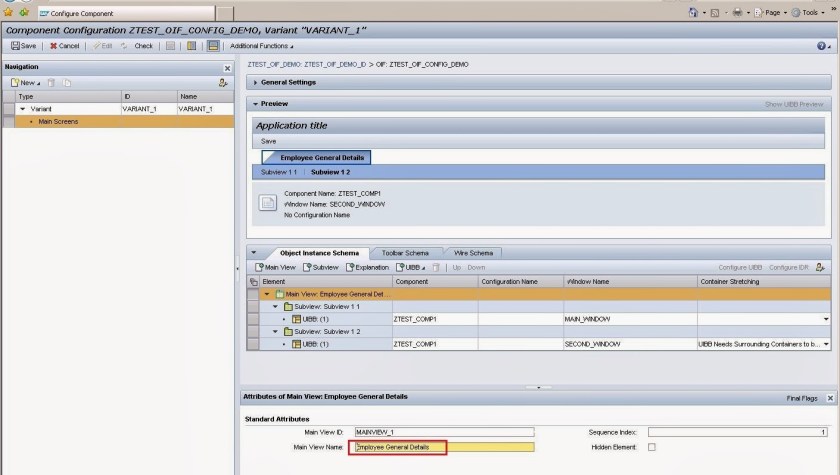This screenshot has height=475, width=840.
Task: Collapse the Variant tree node
Action: [x=23, y=108]
